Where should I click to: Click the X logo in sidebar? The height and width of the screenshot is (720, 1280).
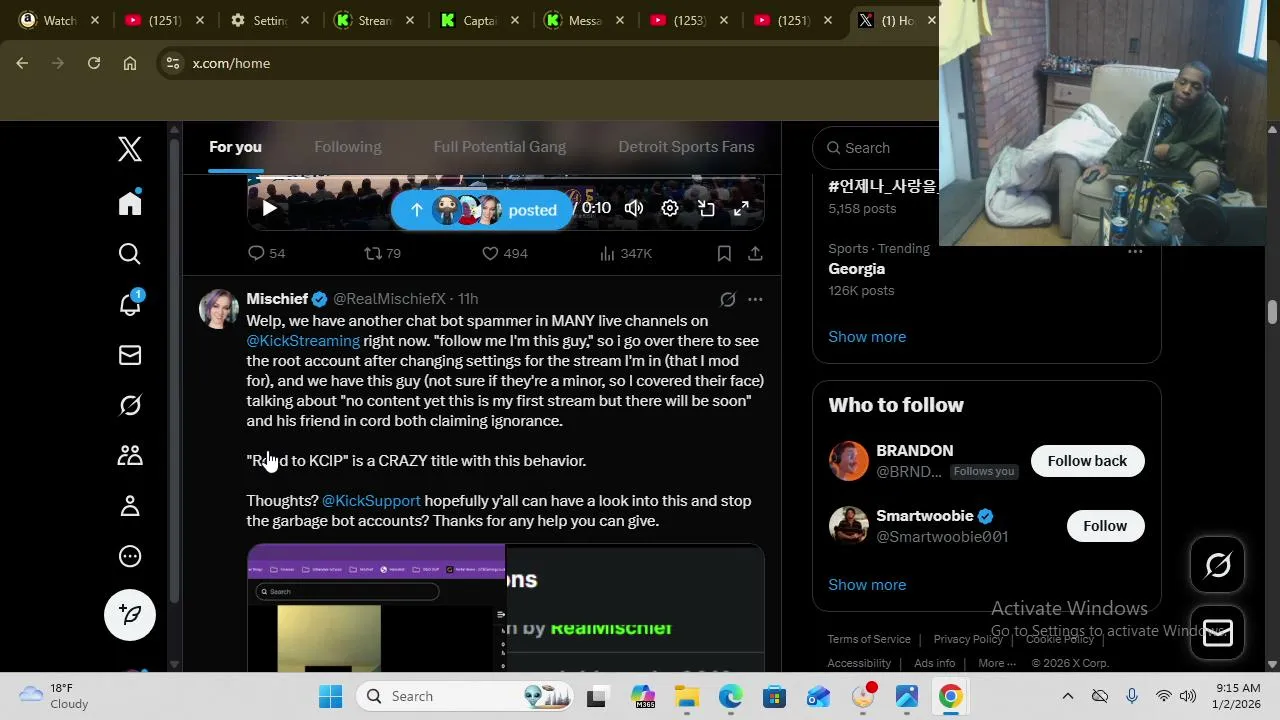point(130,149)
